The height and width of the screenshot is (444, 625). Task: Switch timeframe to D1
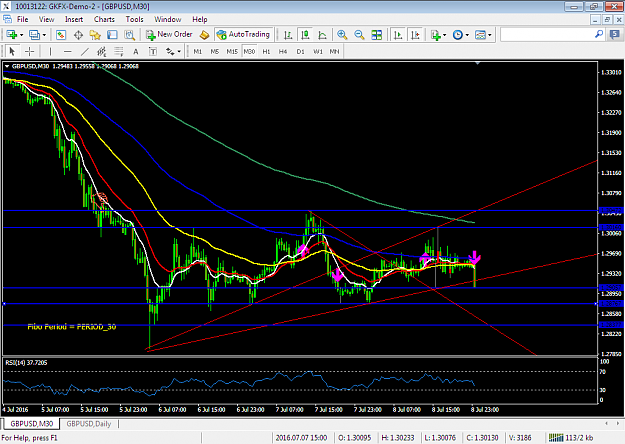click(x=300, y=51)
